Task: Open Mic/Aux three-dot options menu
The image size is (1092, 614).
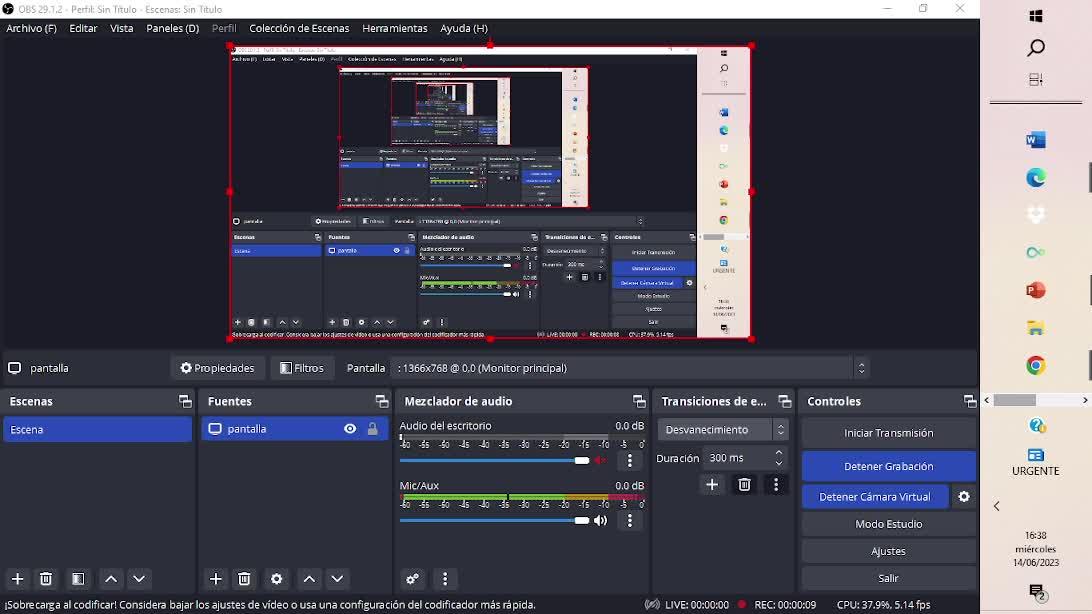Action: pyautogui.click(x=629, y=521)
